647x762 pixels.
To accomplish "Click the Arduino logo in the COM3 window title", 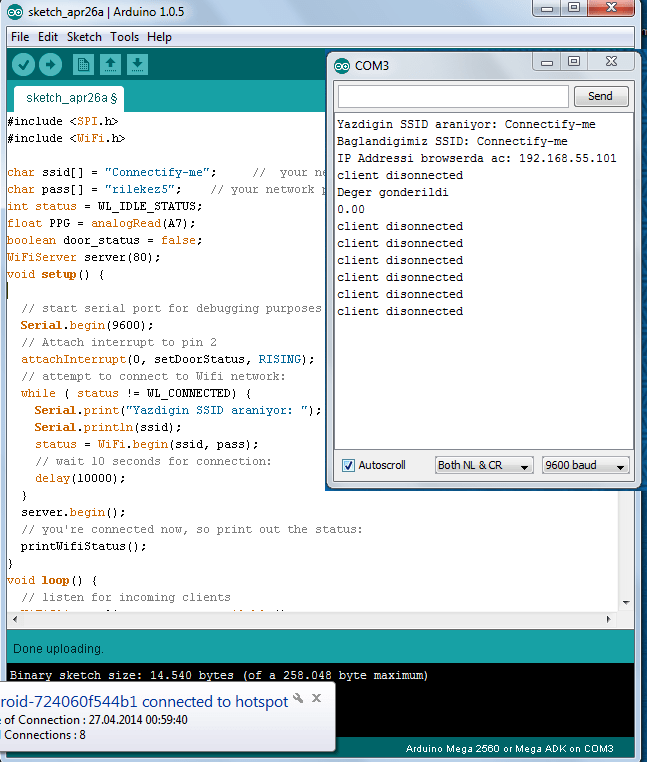I will pos(342,66).
